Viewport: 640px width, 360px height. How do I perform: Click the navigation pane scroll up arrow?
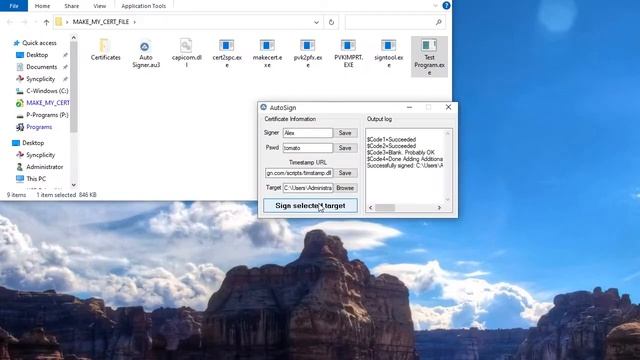click(73, 38)
